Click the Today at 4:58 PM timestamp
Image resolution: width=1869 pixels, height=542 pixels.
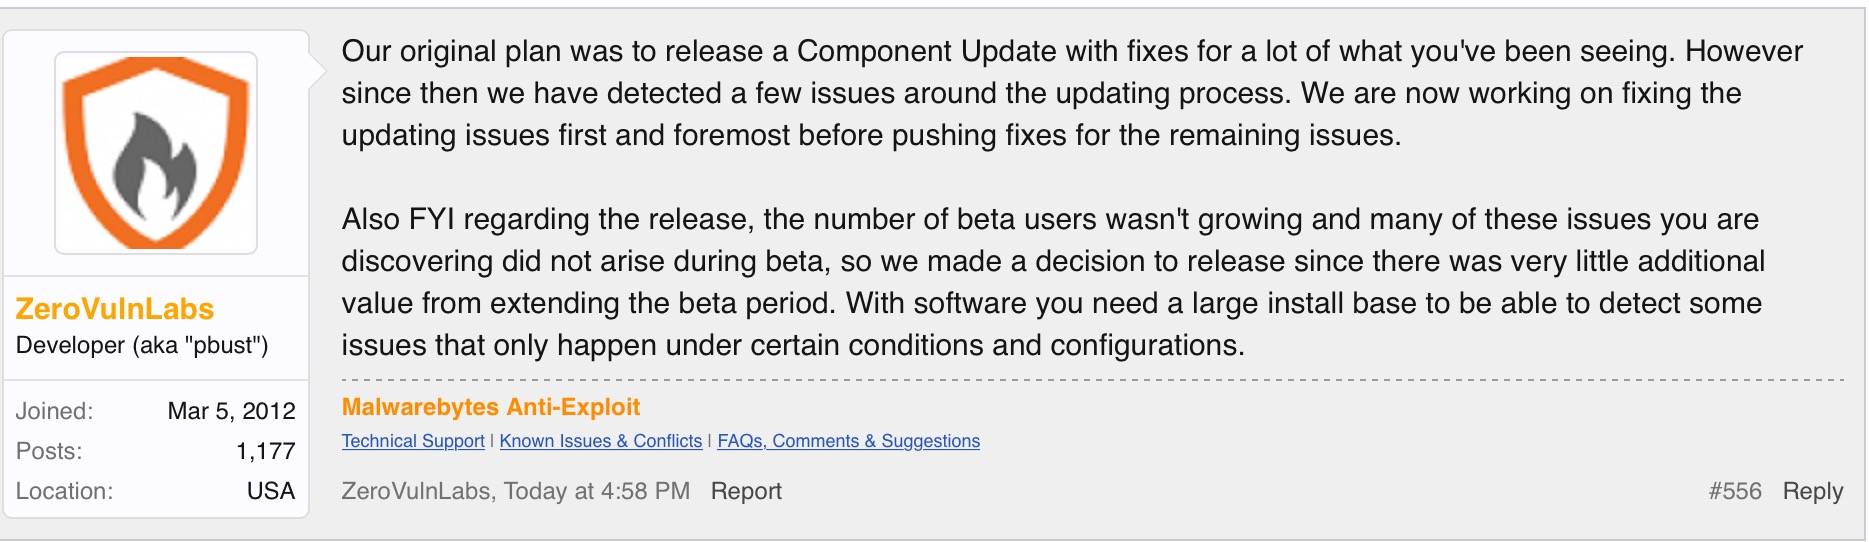click(597, 491)
